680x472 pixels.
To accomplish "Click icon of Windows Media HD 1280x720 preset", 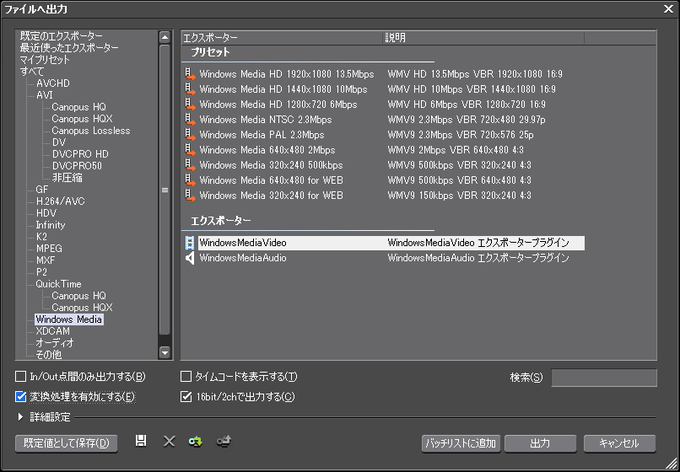I will 190,105.
